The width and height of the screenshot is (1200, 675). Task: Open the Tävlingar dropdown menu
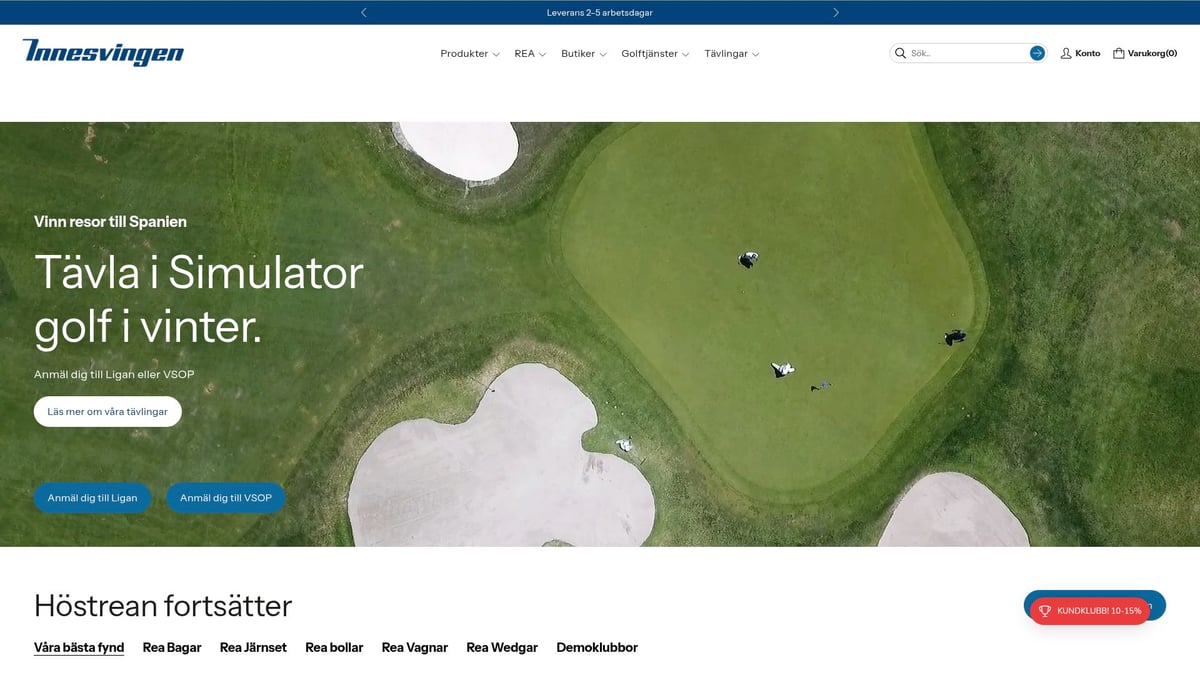coord(731,54)
